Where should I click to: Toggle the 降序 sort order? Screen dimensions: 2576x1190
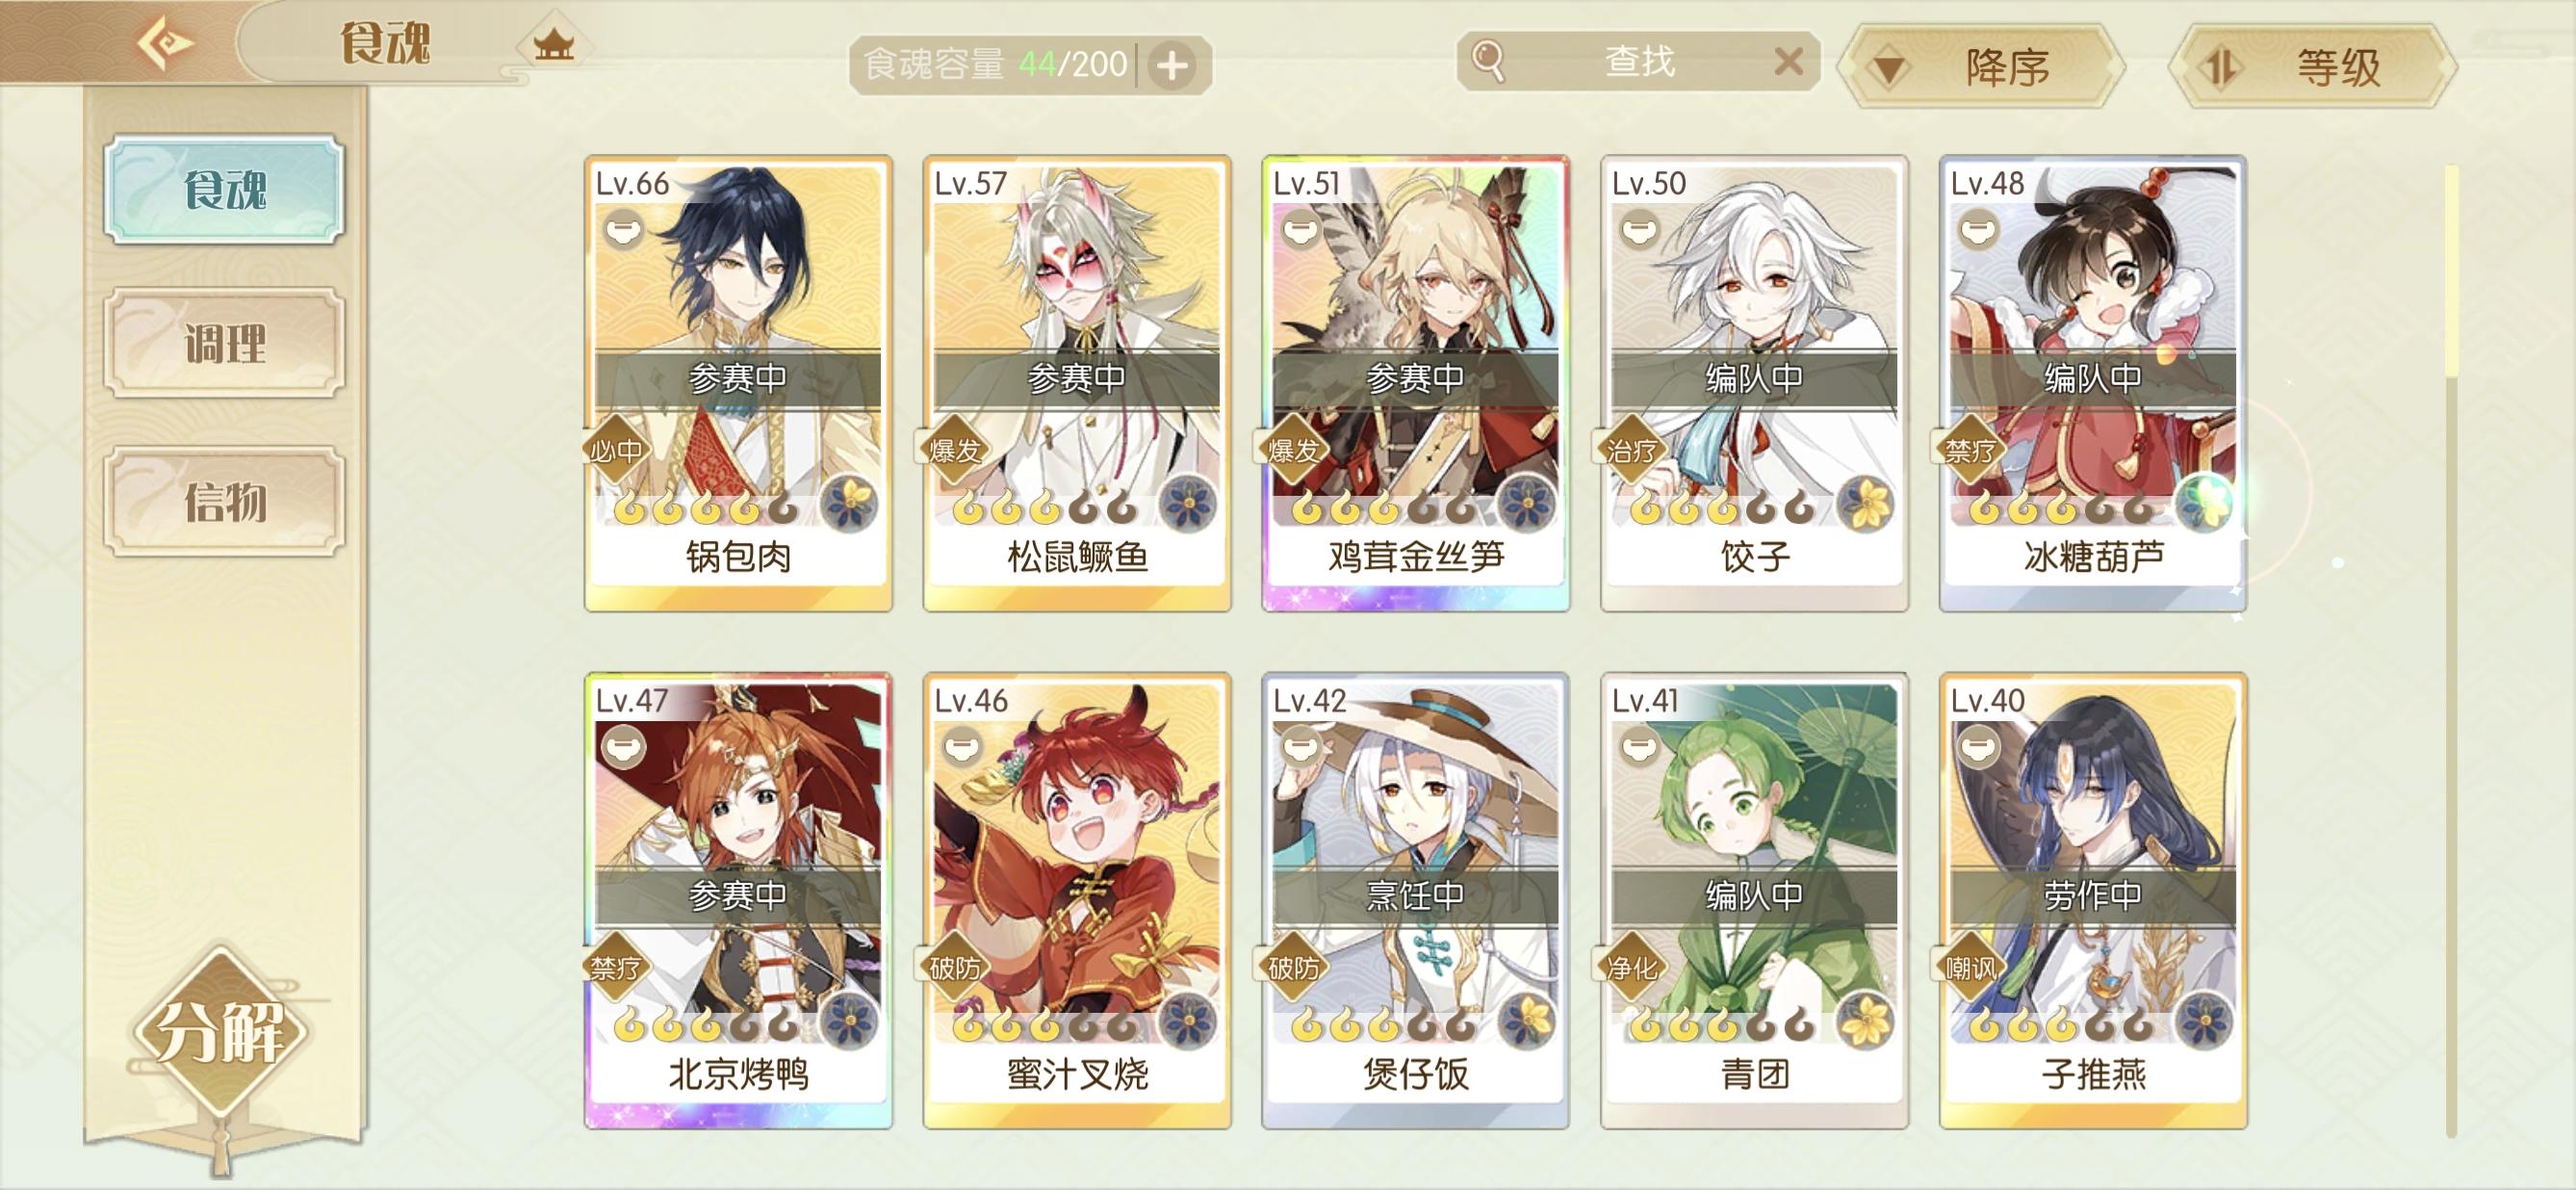[1981, 67]
